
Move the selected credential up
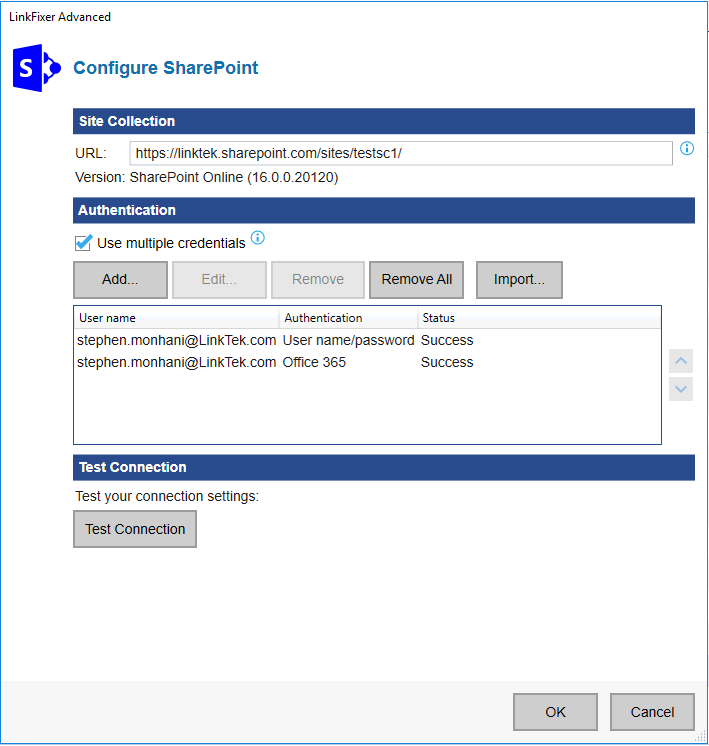click(x=681, y=361)
